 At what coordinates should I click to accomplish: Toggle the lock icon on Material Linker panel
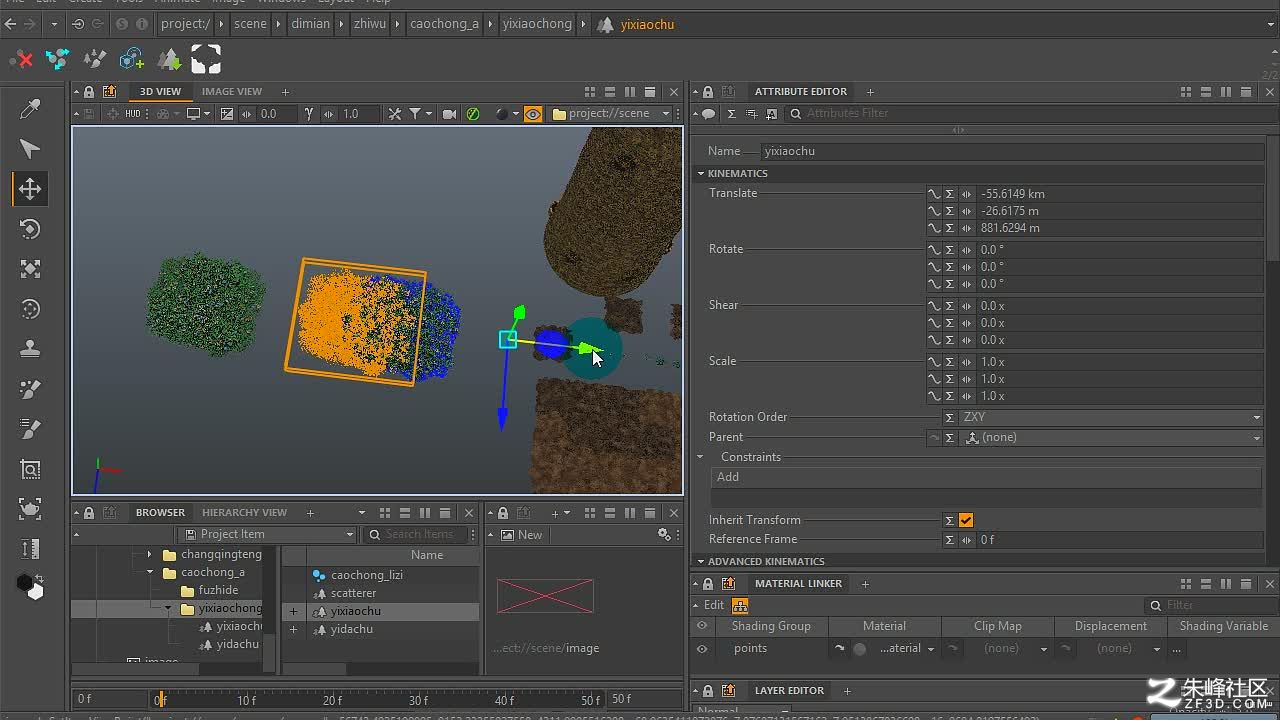coord(708,584)
